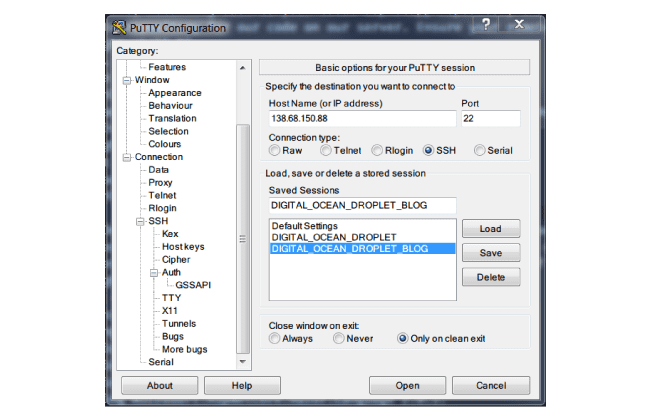The image size is (650, 420).
Task: Click the Delete session button
Action: tap(491, 277)
